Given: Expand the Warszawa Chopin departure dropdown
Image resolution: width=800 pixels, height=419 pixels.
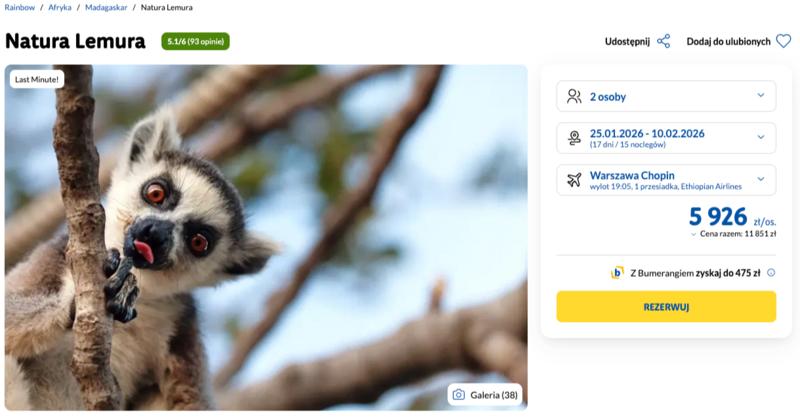Looking at the screenshot, I should [x=760, y=180].
